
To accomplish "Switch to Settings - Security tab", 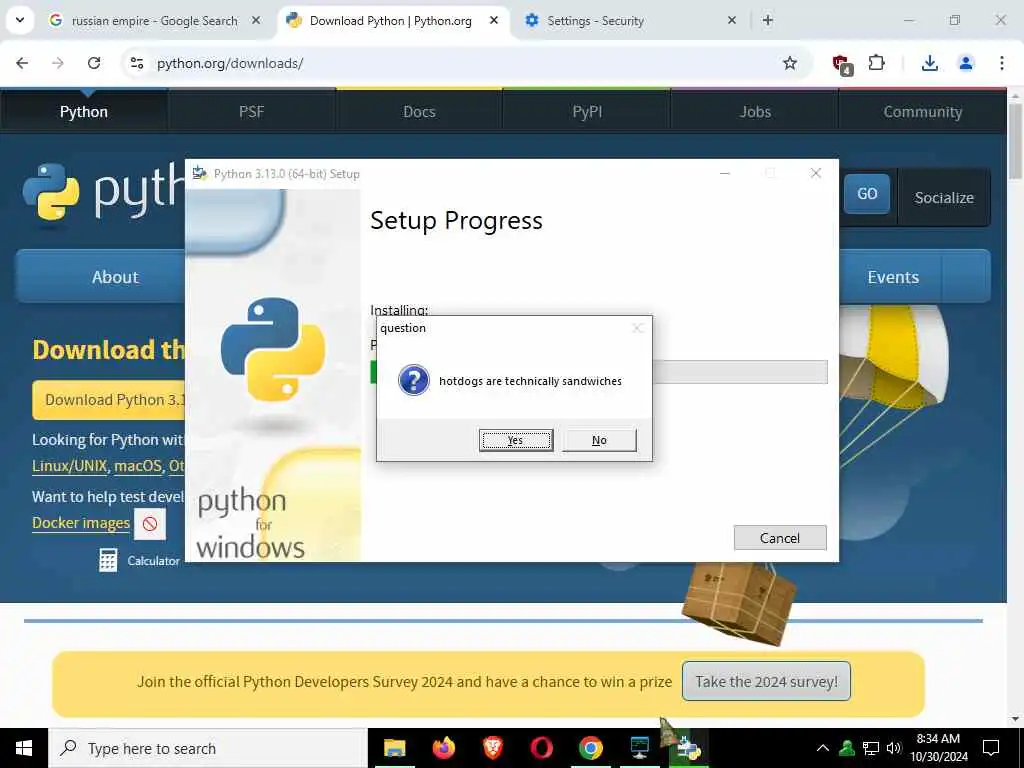I will coord(596,21).
